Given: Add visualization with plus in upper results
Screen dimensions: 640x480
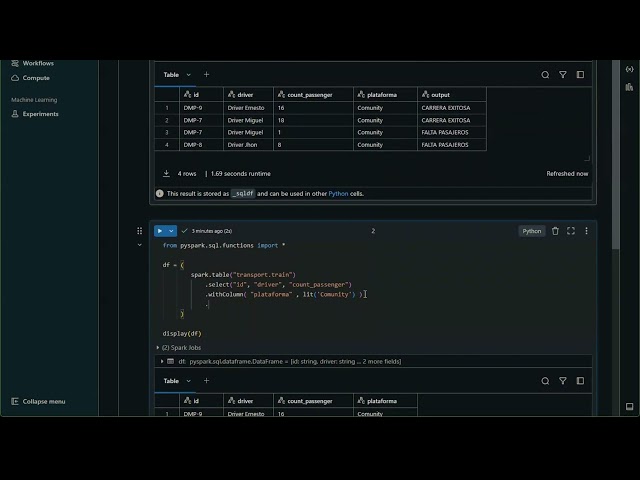Looking at the screenshot, I should [207, 75].
